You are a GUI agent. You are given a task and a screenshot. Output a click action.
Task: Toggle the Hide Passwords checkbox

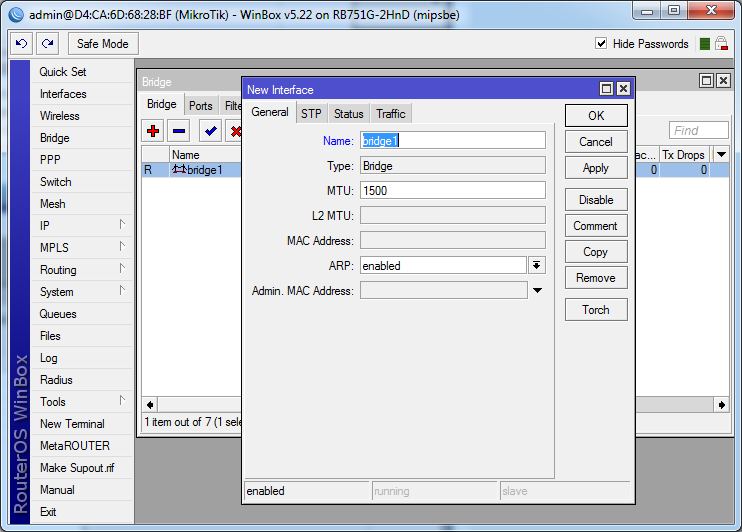601,44
